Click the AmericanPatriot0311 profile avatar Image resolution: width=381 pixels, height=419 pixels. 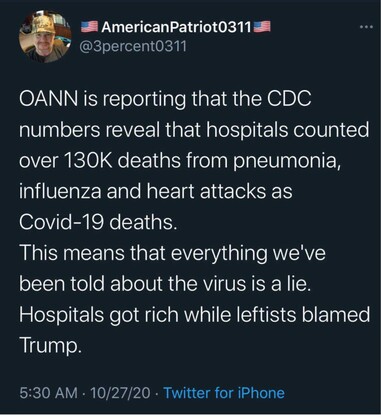pos(45,36)
